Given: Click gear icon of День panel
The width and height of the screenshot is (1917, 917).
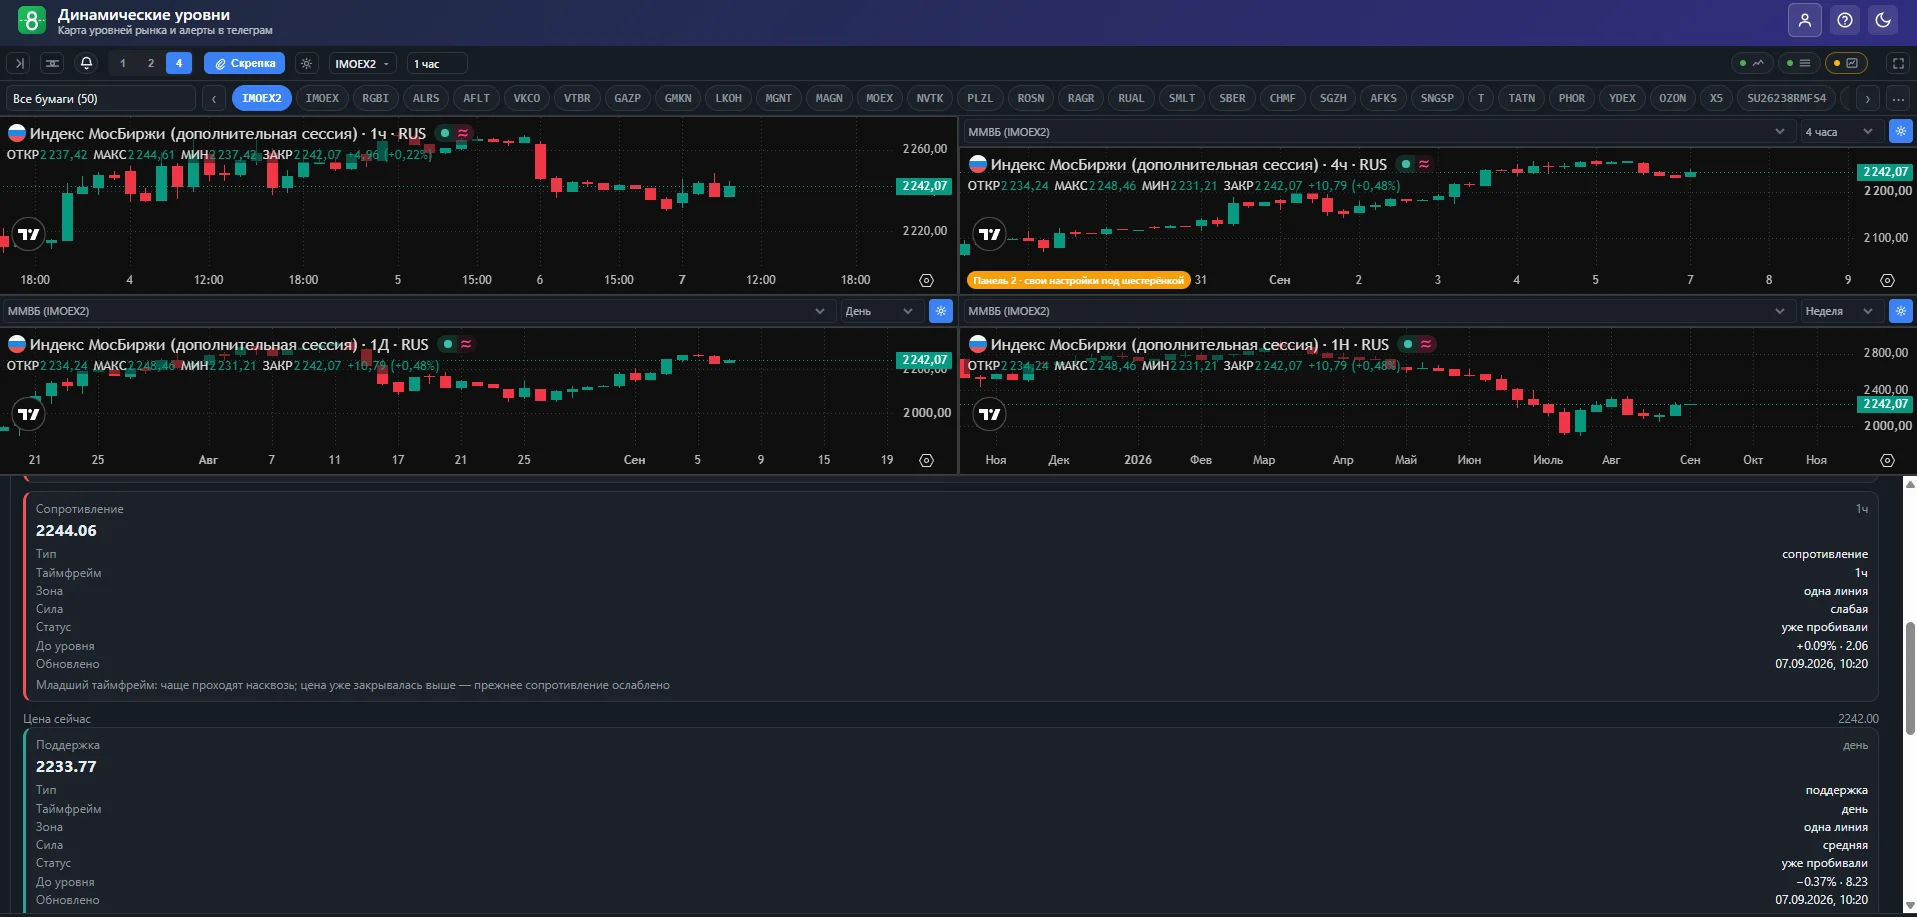Looking at the screenshot, I should [940, 311].
